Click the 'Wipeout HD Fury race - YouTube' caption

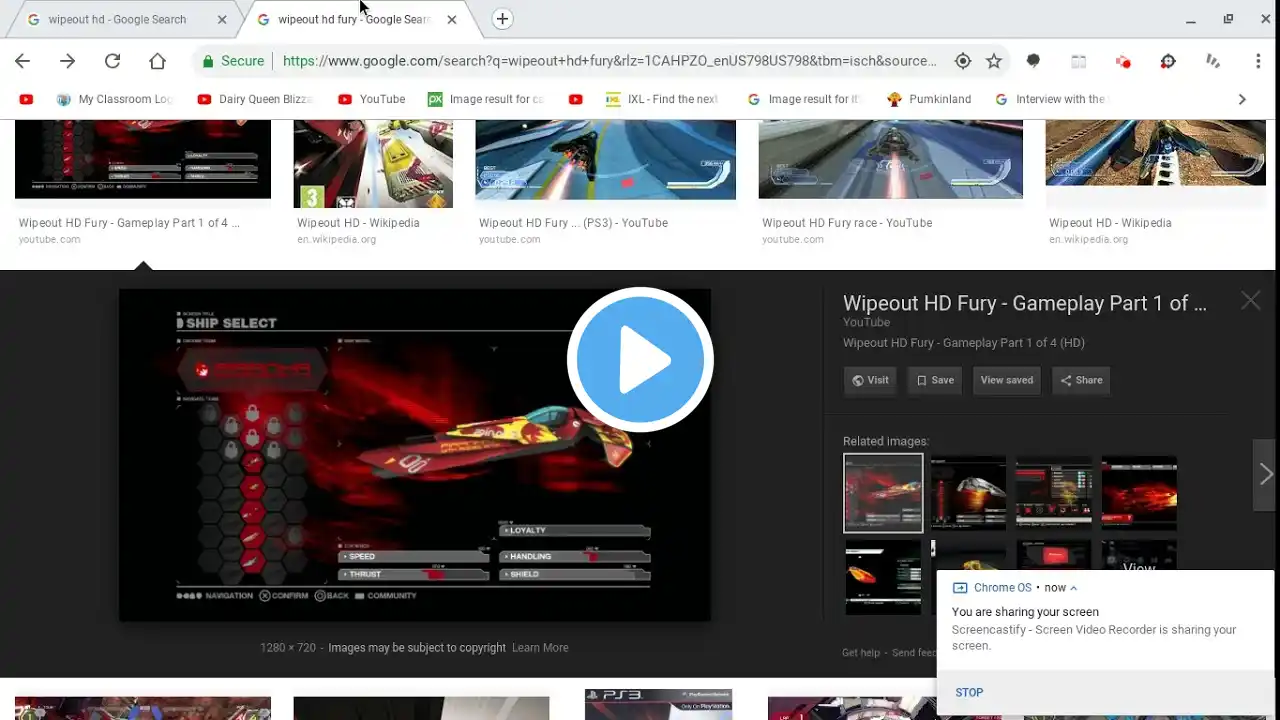tap(847, 223)
